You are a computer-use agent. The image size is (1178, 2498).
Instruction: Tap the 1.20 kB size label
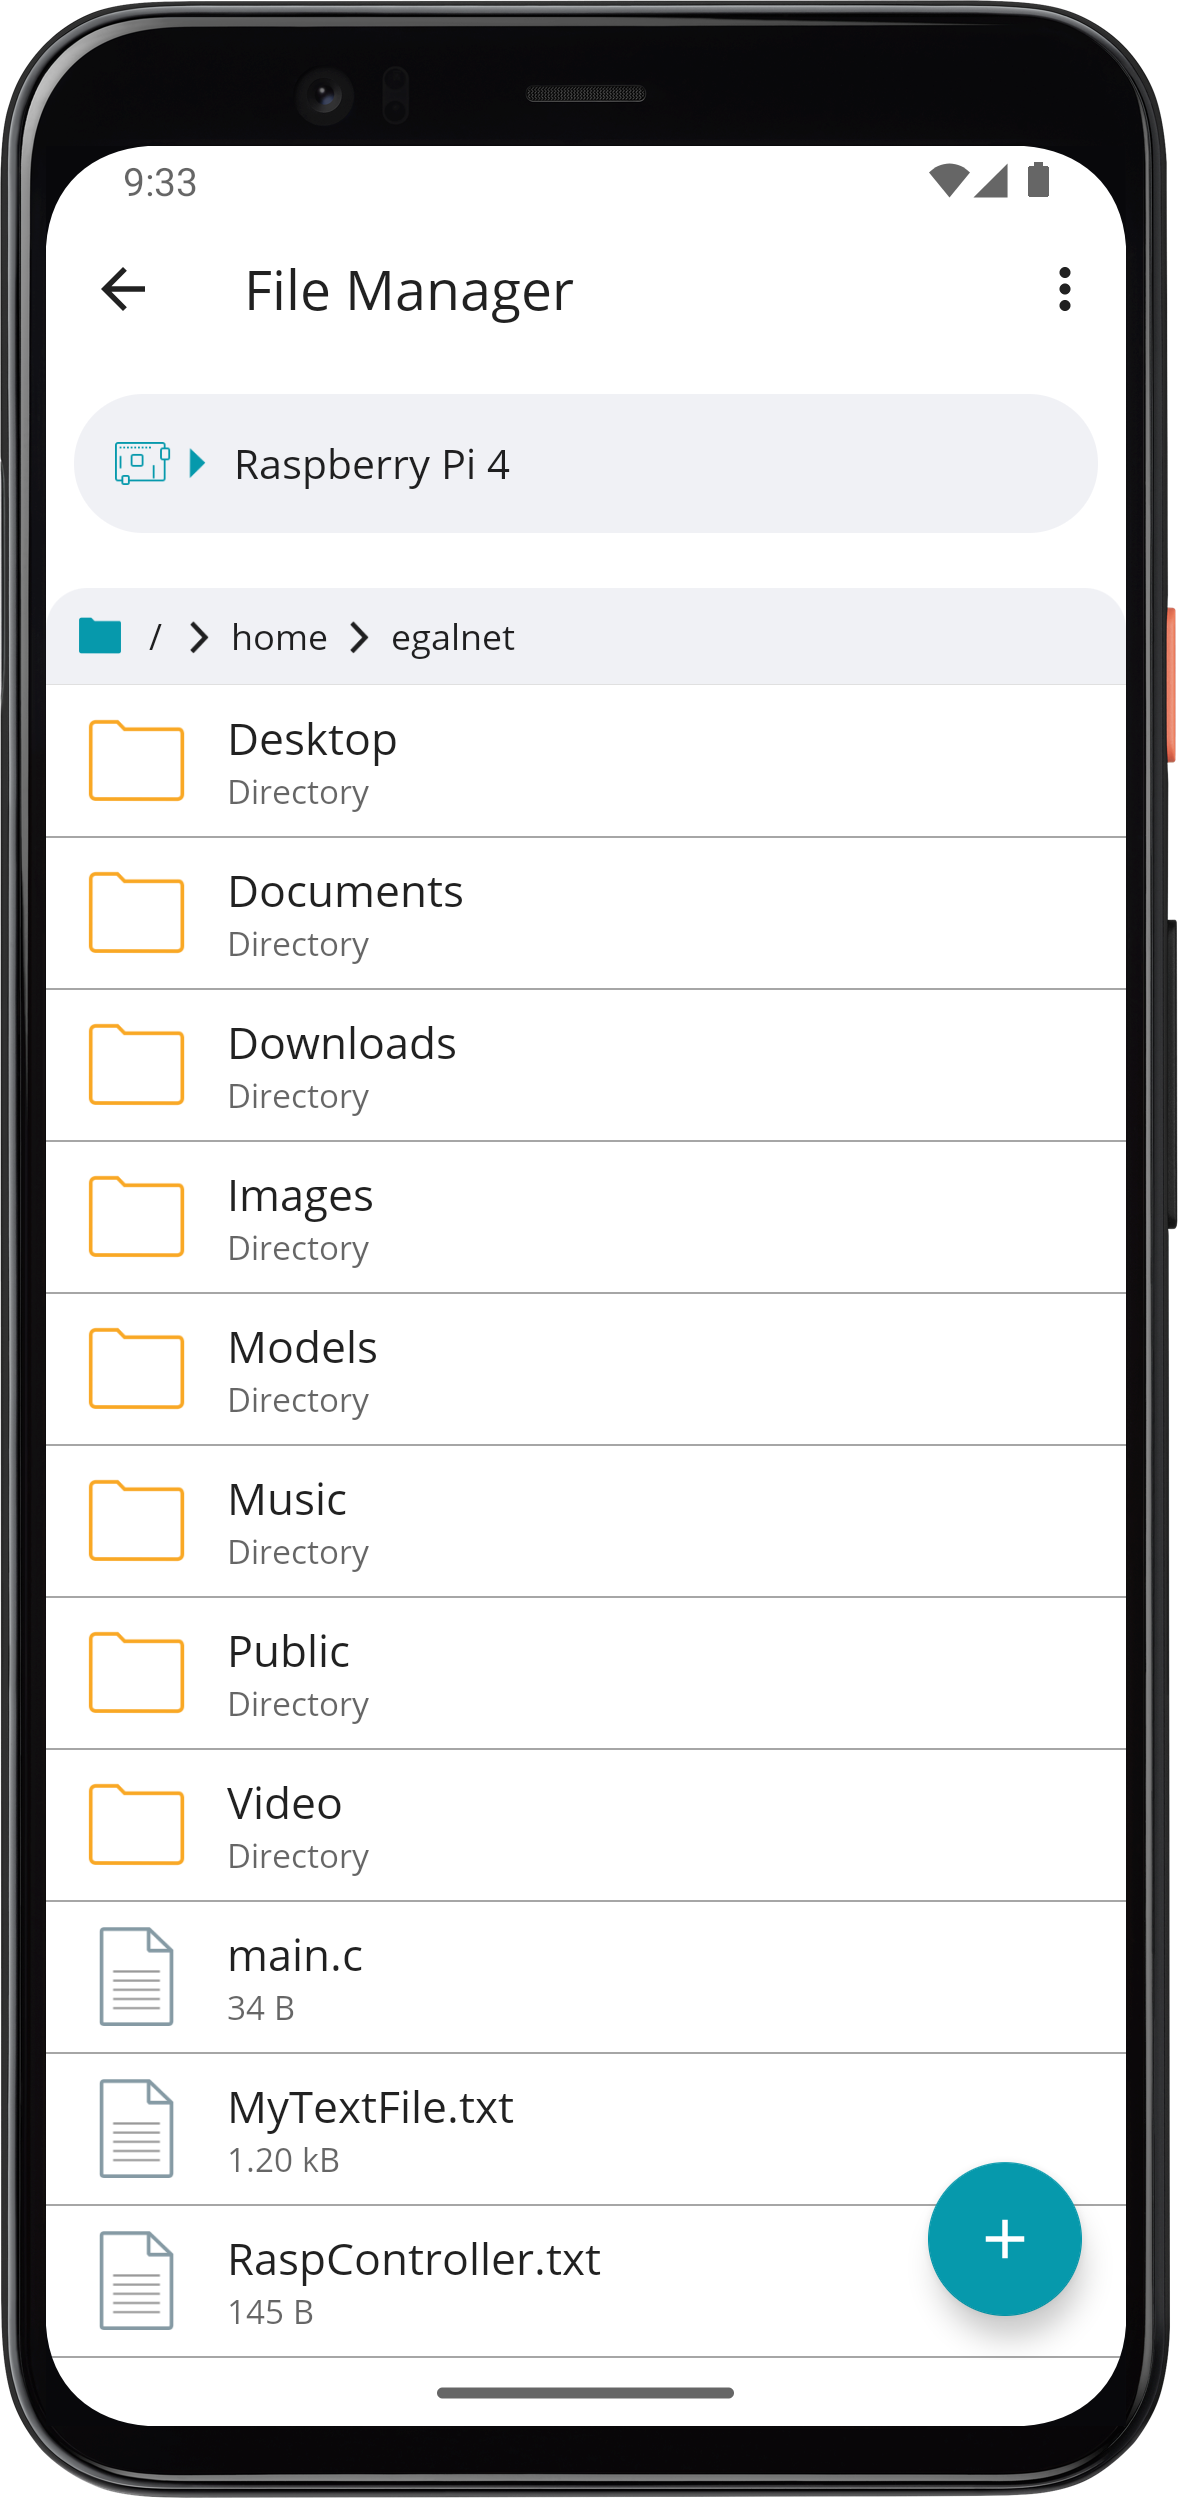tap(284, 2160)
